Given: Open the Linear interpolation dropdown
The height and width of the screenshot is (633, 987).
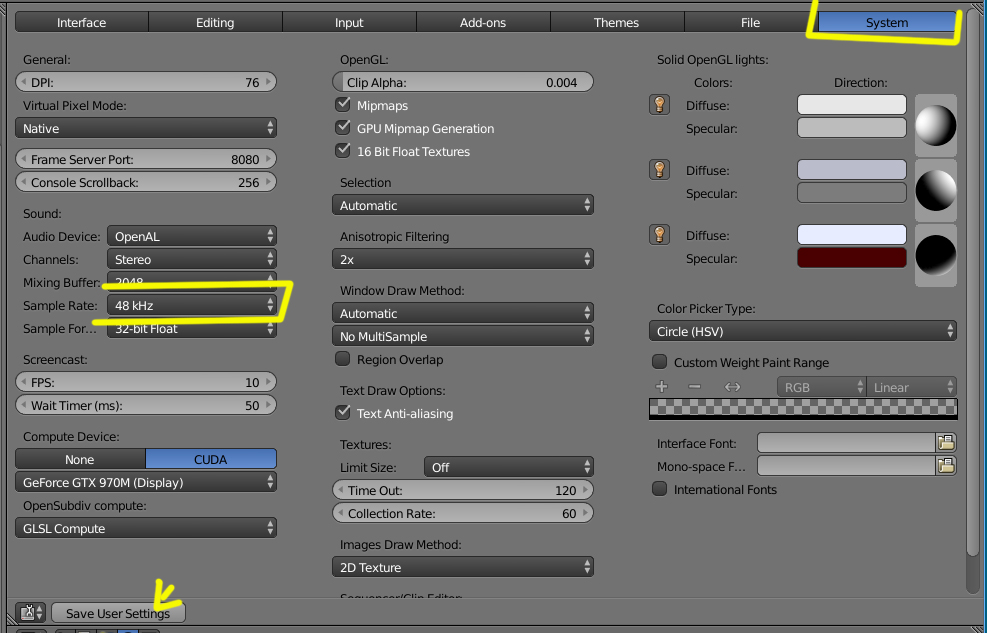Looking at the screenshot, I should 911,387.
